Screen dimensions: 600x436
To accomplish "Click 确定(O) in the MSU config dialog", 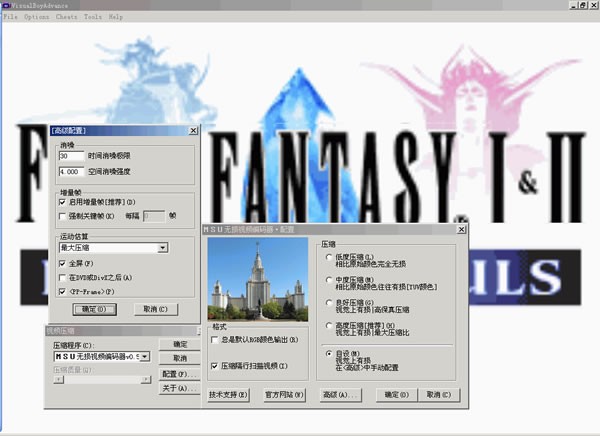I will coord(396,395).
